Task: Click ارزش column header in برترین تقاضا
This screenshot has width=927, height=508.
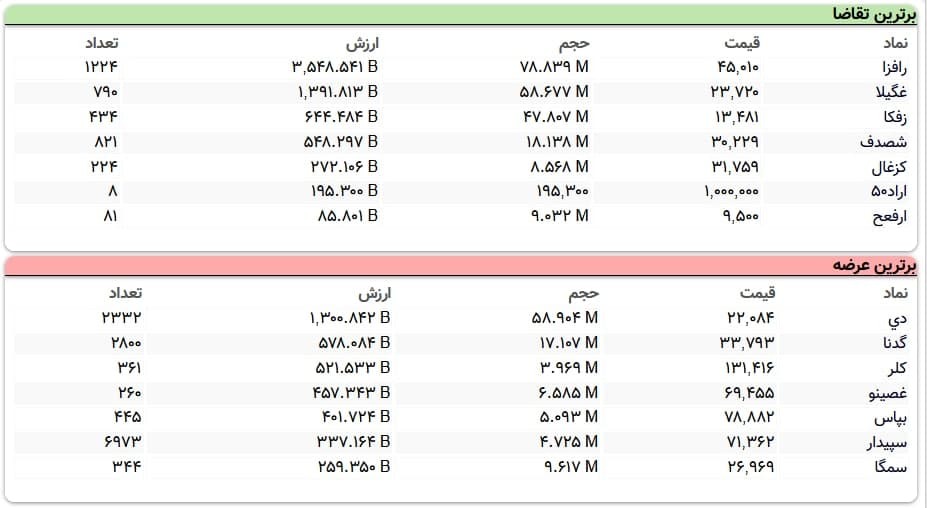Action: point(363,43)
